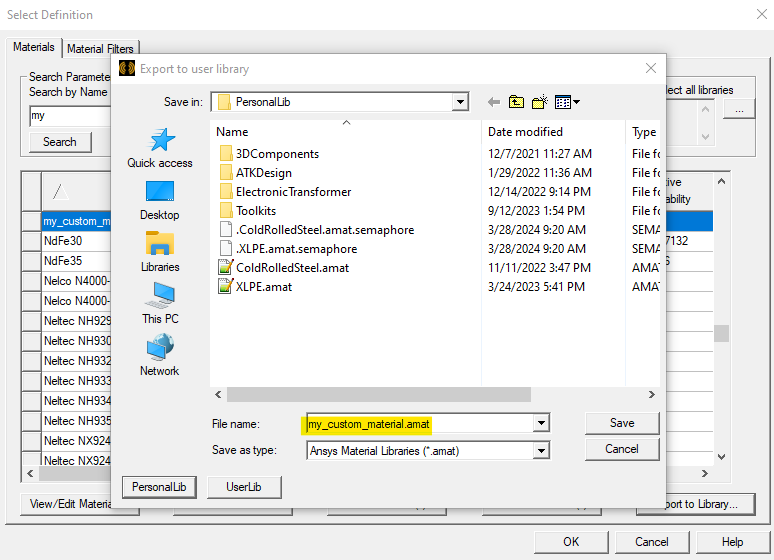774x560 pixels.
Task: Open Network in the sidebar
Action: click(x=160, y=356)
